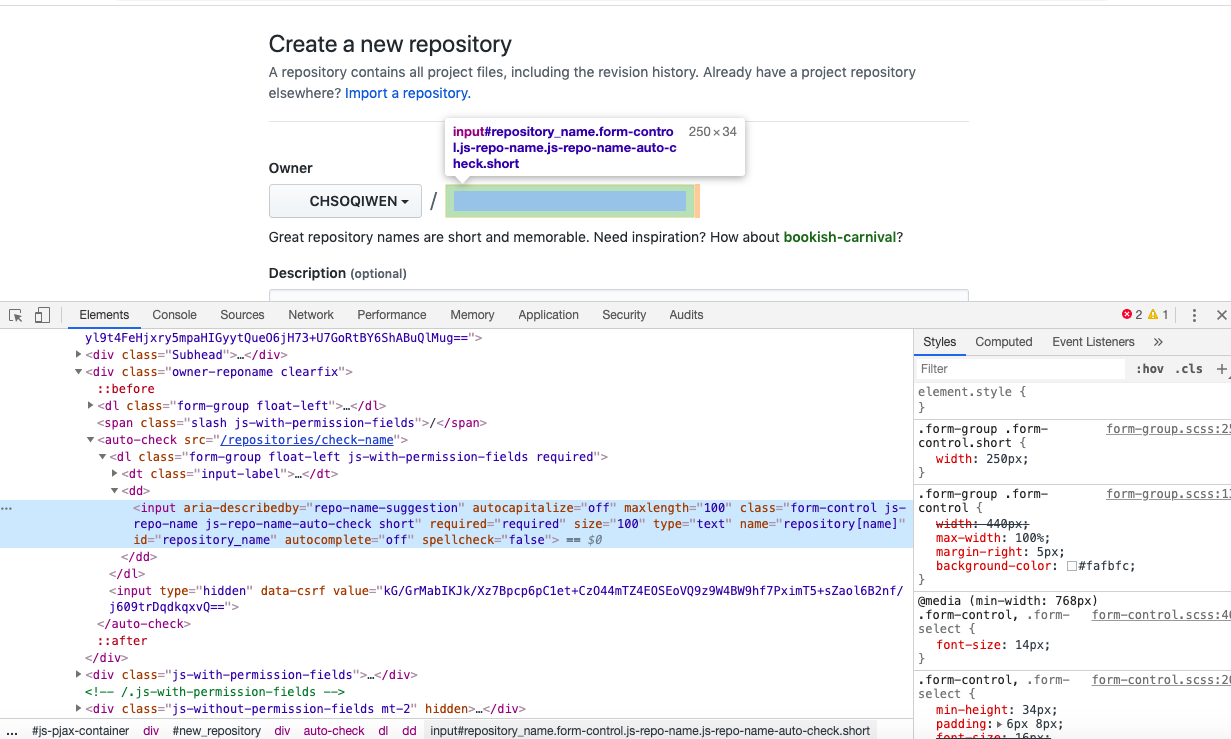Click the auto-check breadcrumb
The image size is (1231, 739).
pos(334,731)
